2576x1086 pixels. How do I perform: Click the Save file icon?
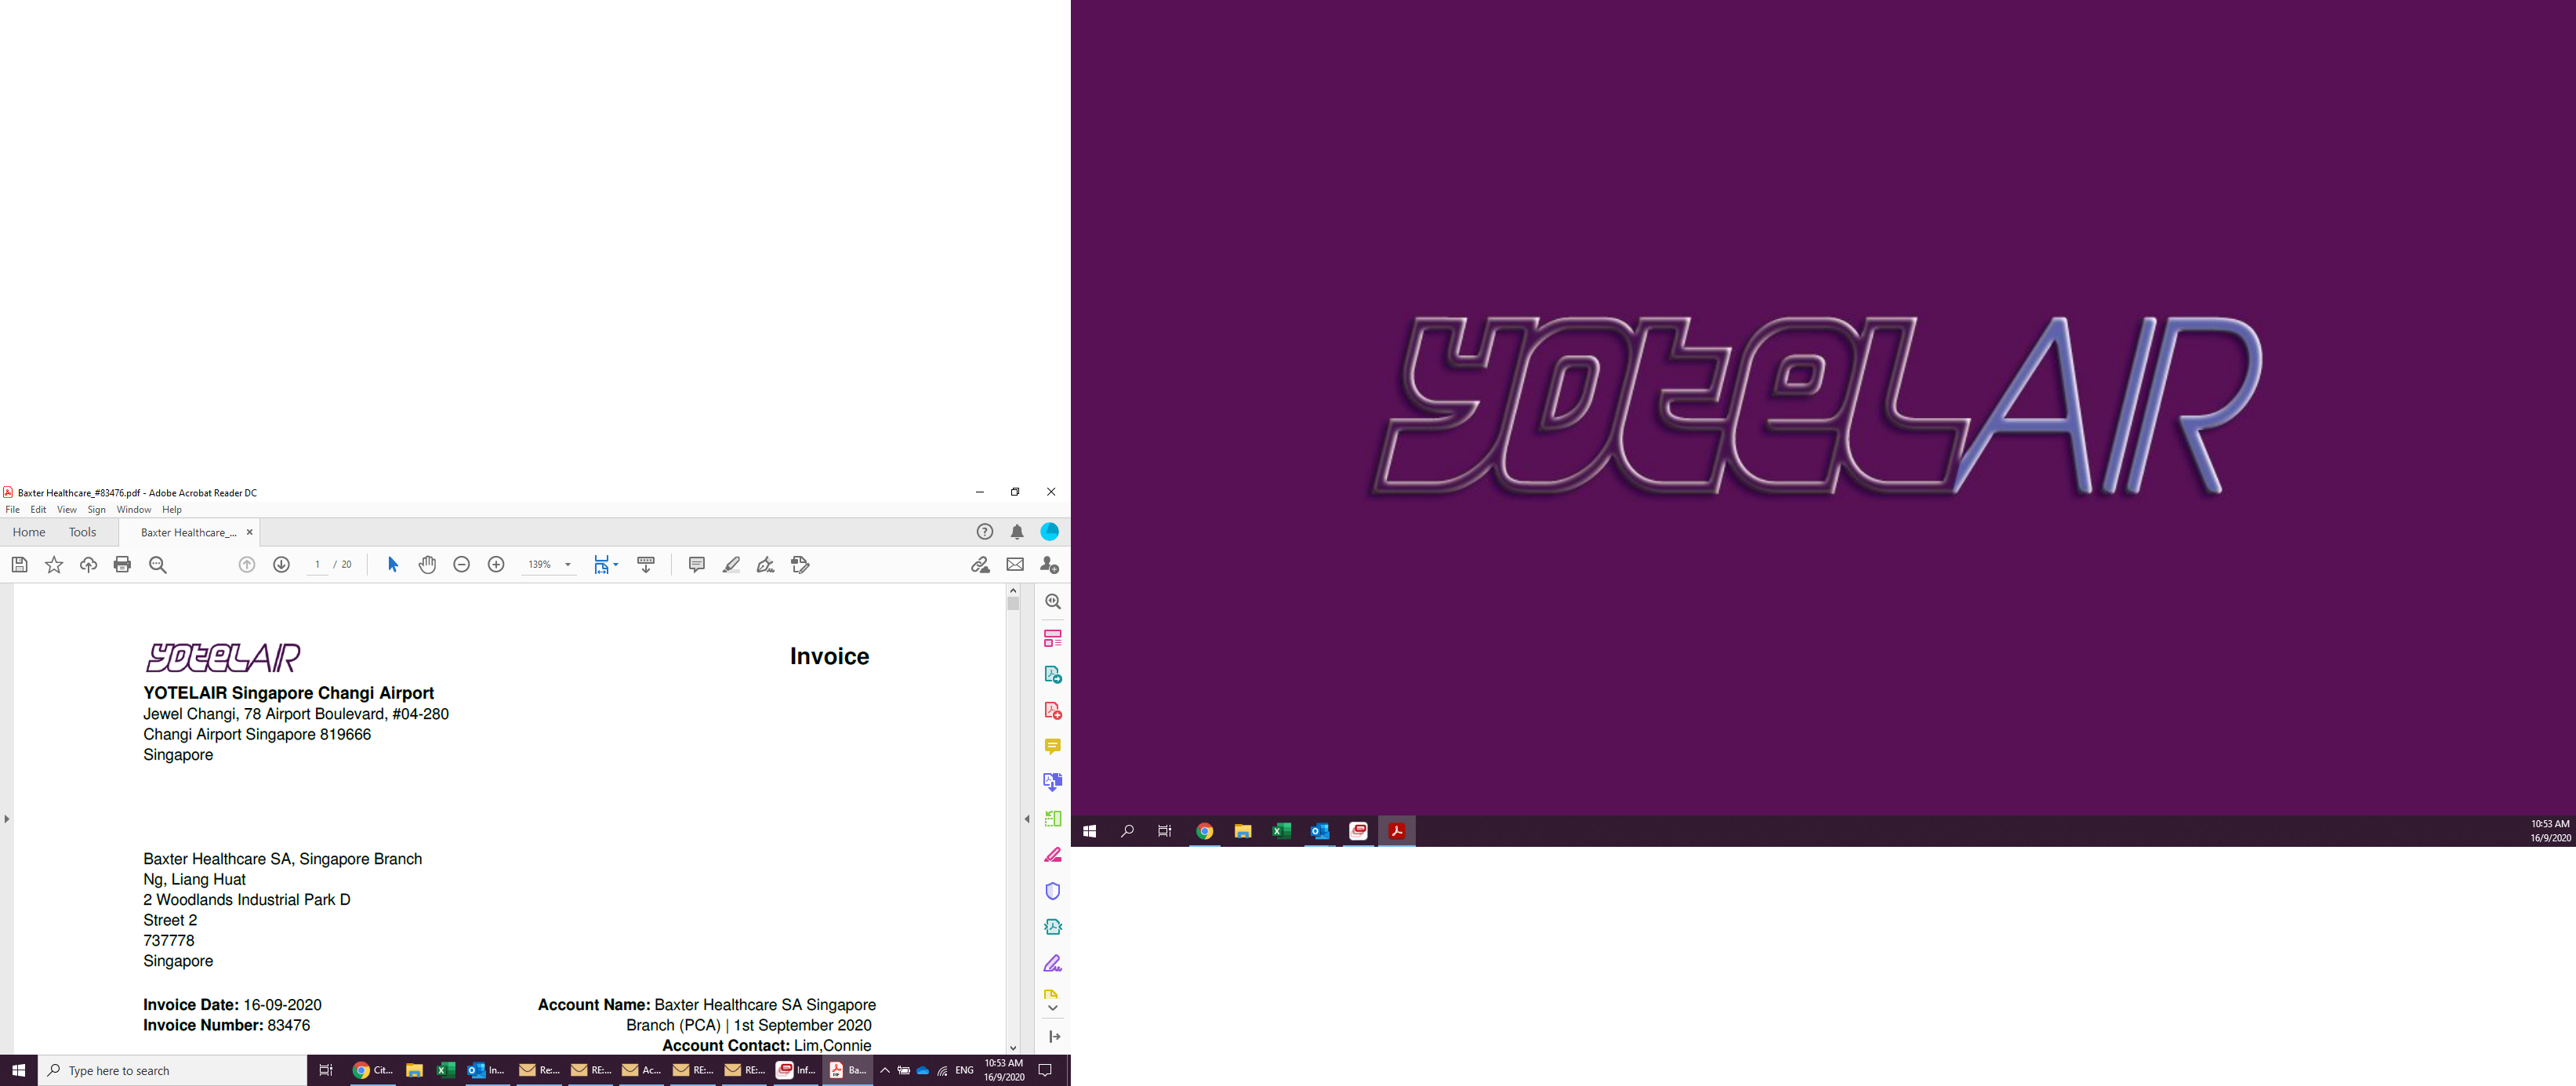pyautogui.click(x=19, y=565)
